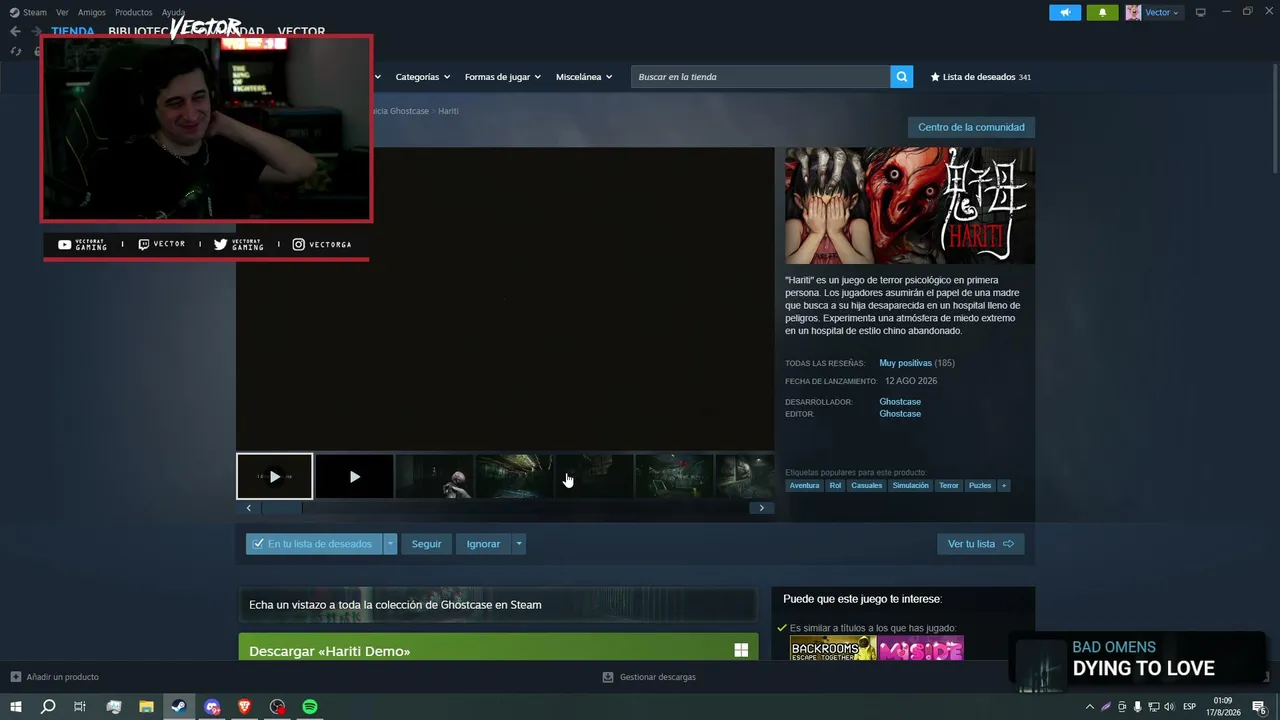Click the Terror tag
Image resolution: width=1280 pixels, height=720 pixels.
pos(949,486)
